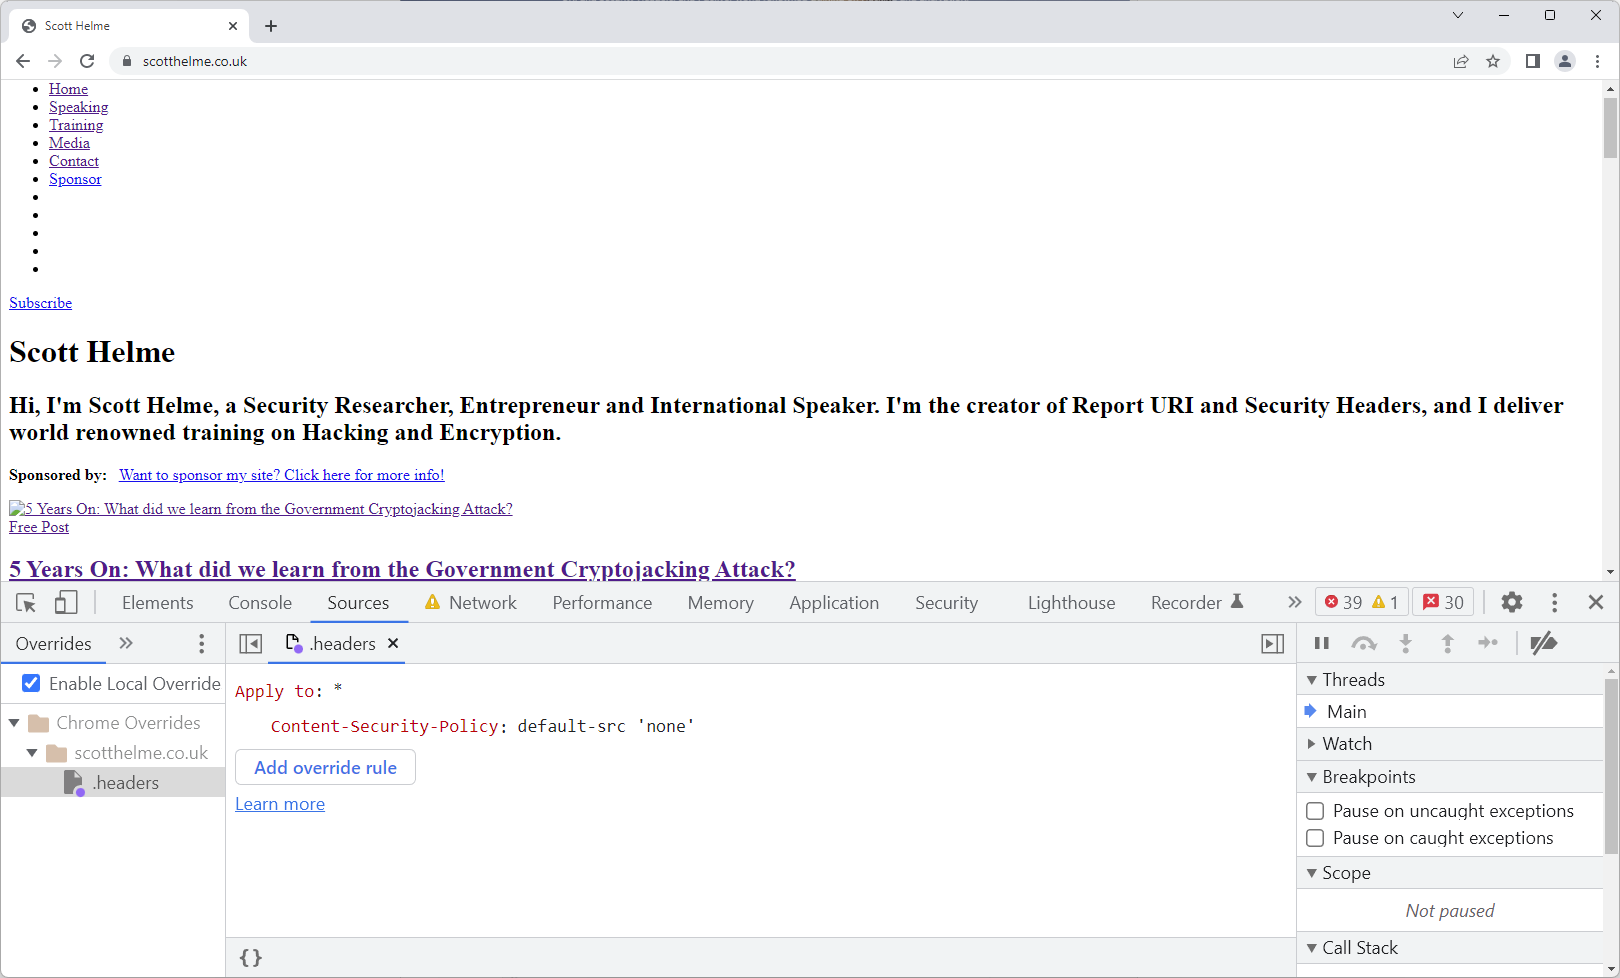Click the pause script execution icon

(1322, 643)
